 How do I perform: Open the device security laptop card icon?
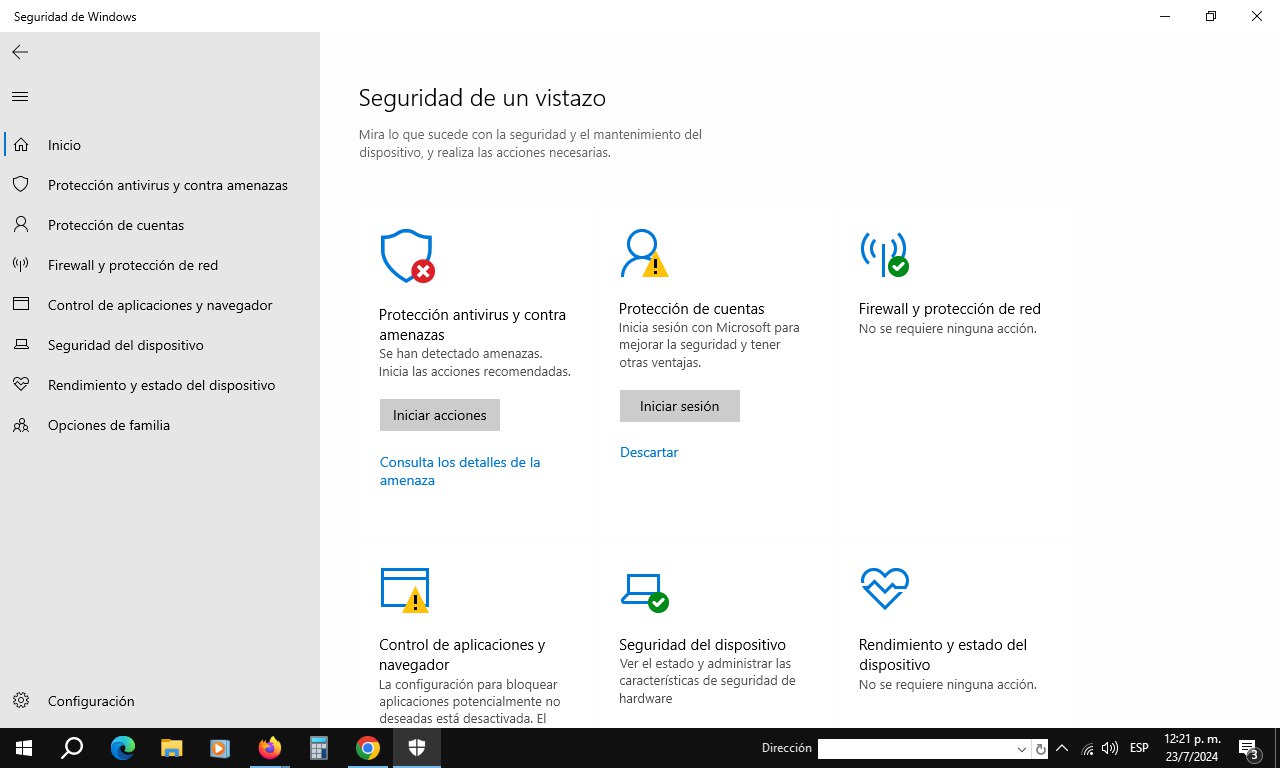click(x=644, y=591)
